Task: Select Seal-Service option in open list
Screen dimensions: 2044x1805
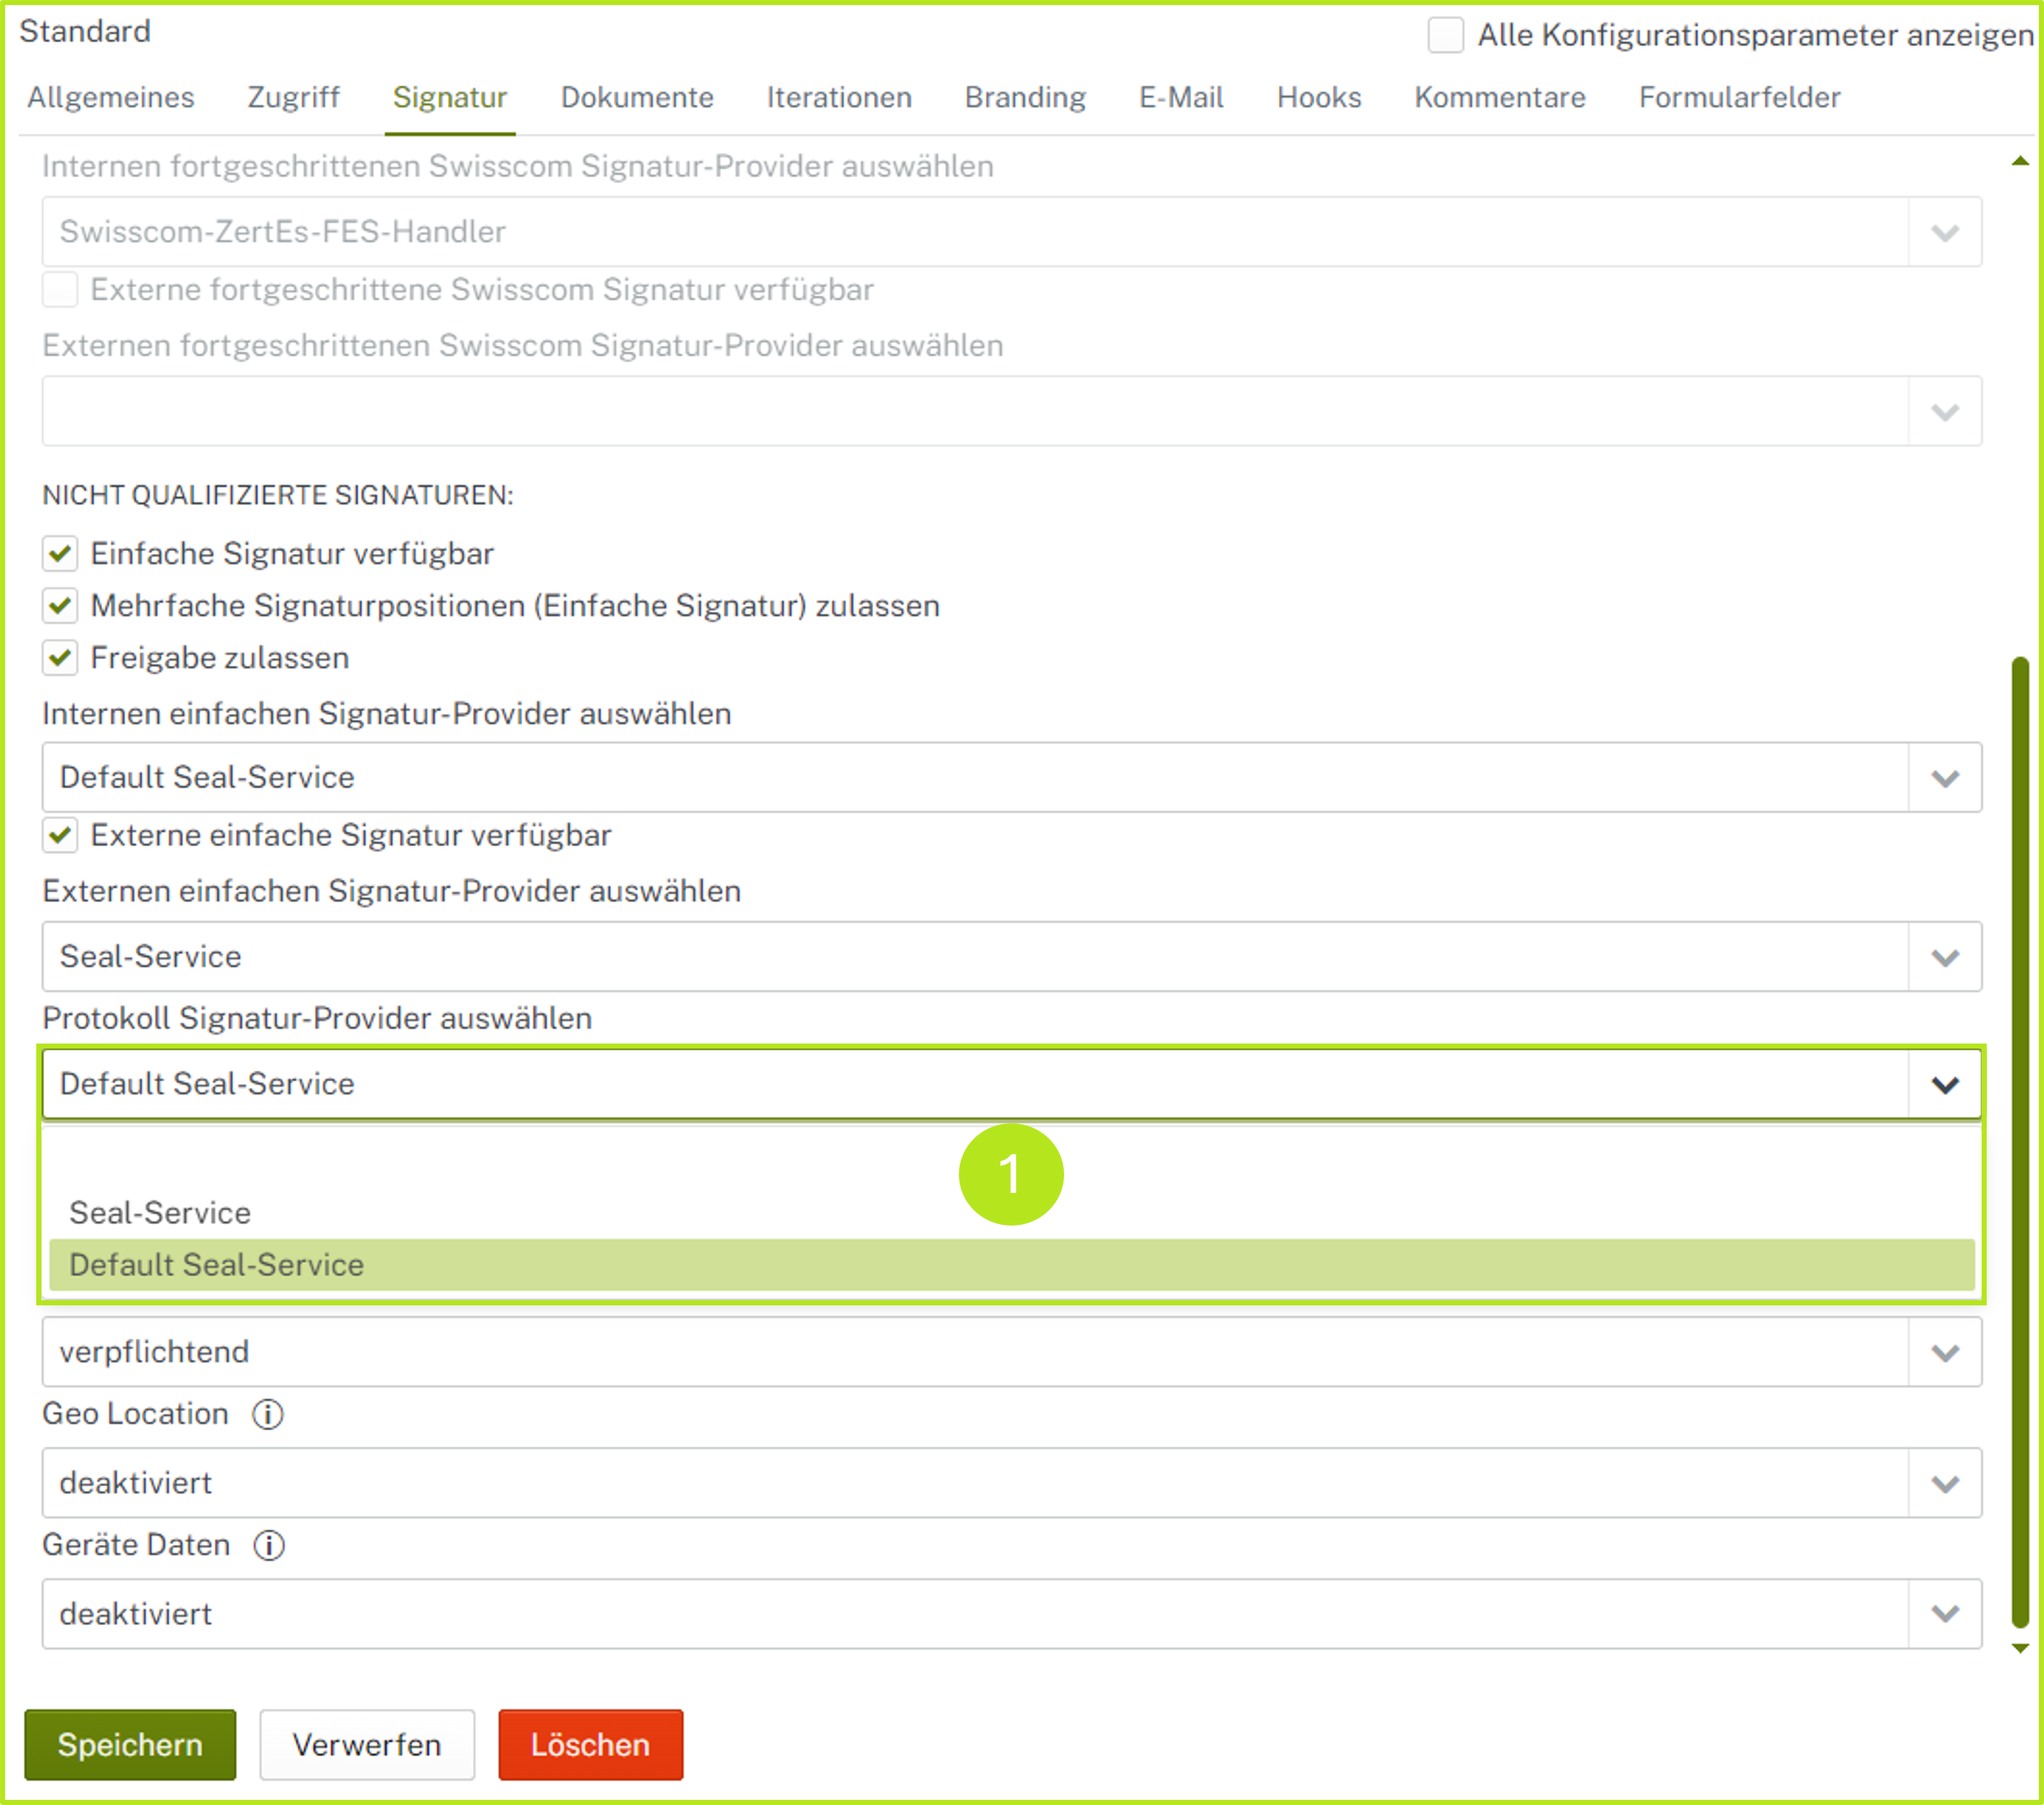Action: [x=160, y=1213]
